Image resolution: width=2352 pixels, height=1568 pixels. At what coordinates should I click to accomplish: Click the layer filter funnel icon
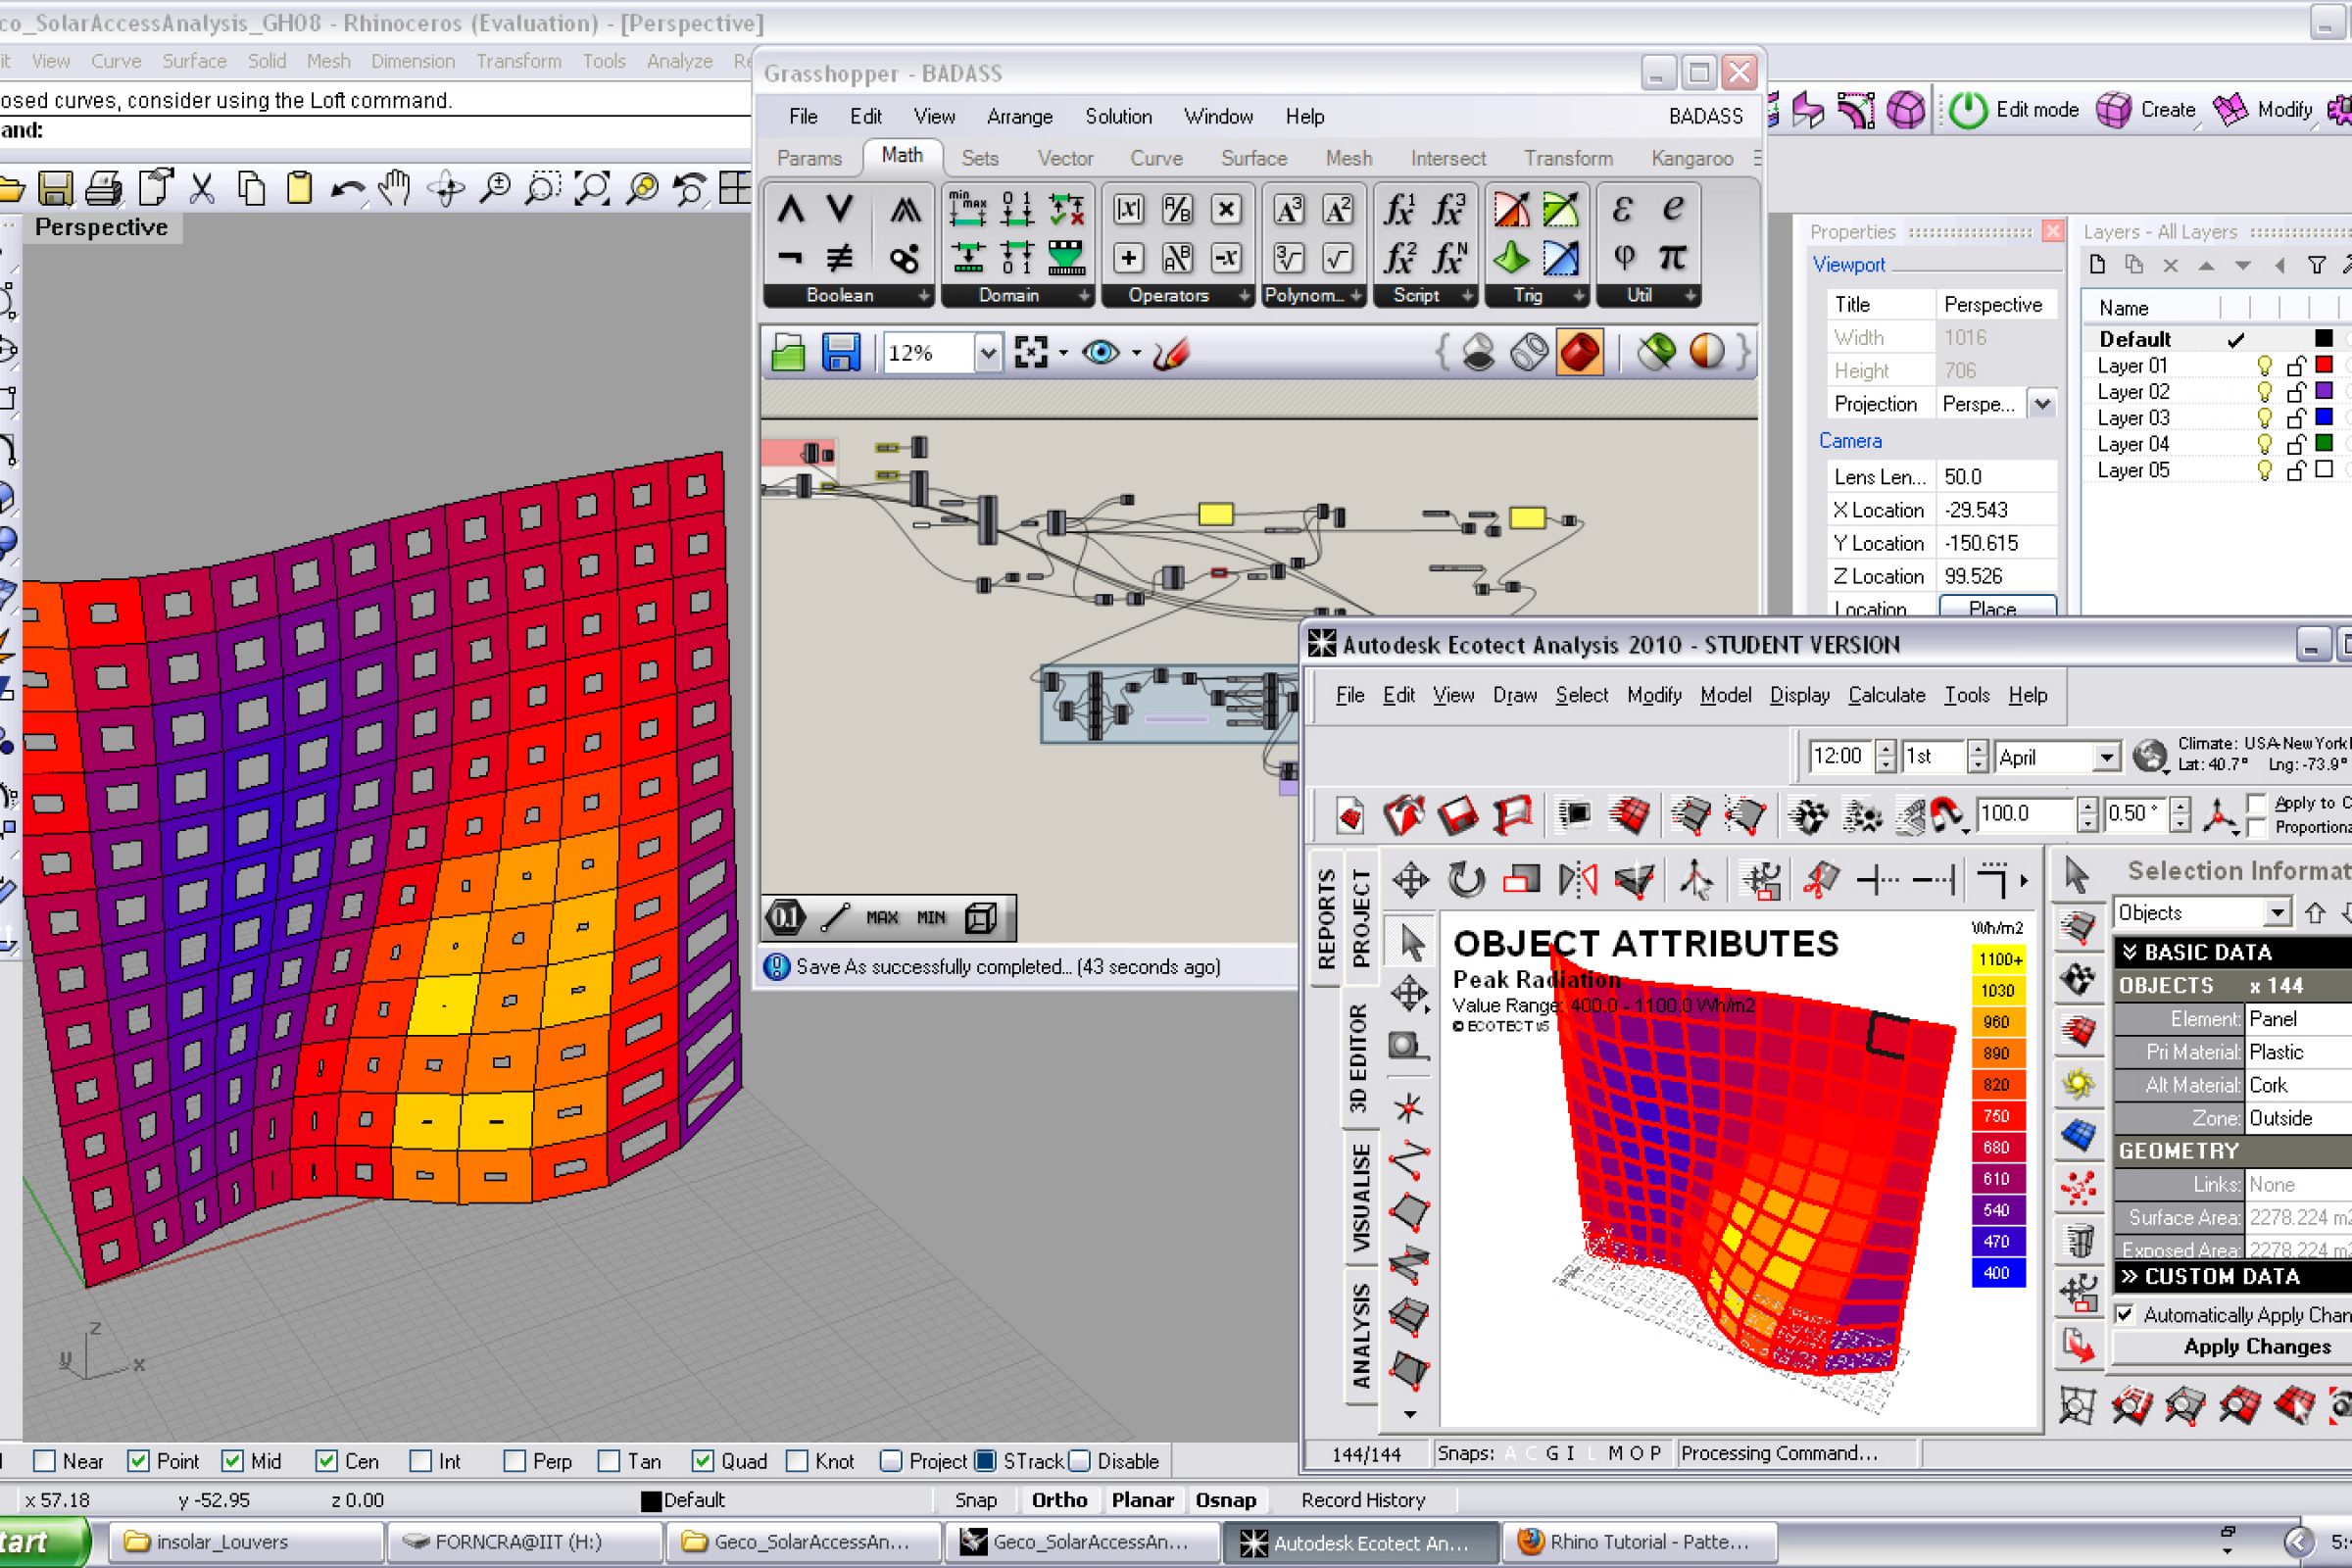(x=2316, y=265)
